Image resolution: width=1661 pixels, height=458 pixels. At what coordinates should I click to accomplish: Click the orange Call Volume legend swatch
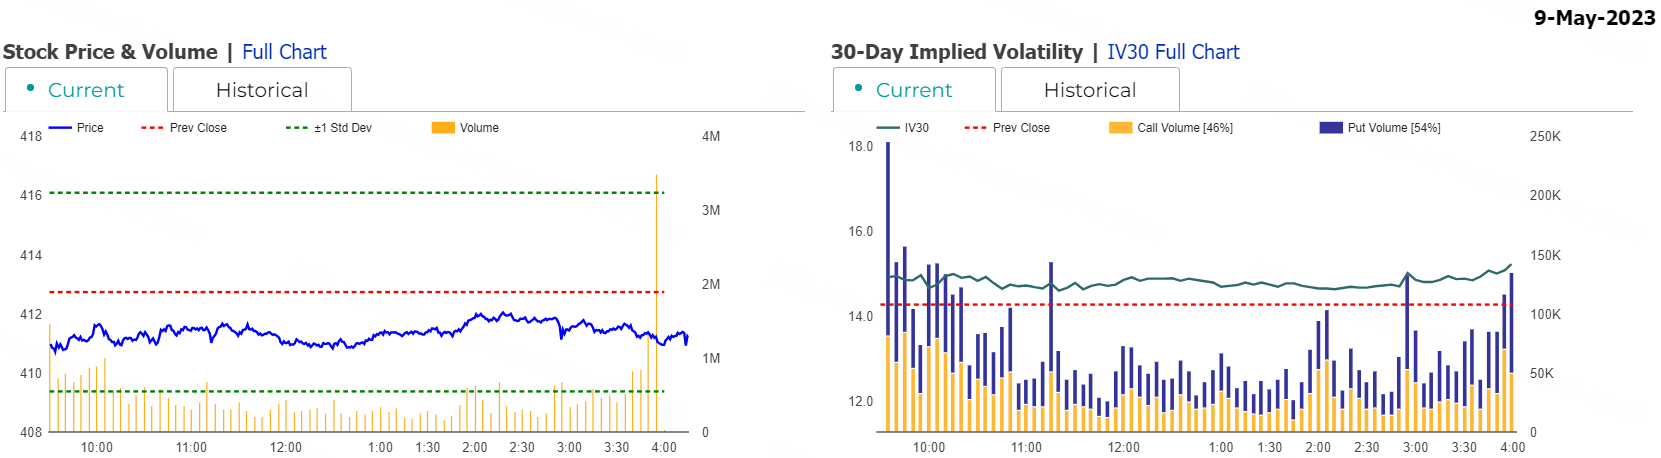point(1120,128)
